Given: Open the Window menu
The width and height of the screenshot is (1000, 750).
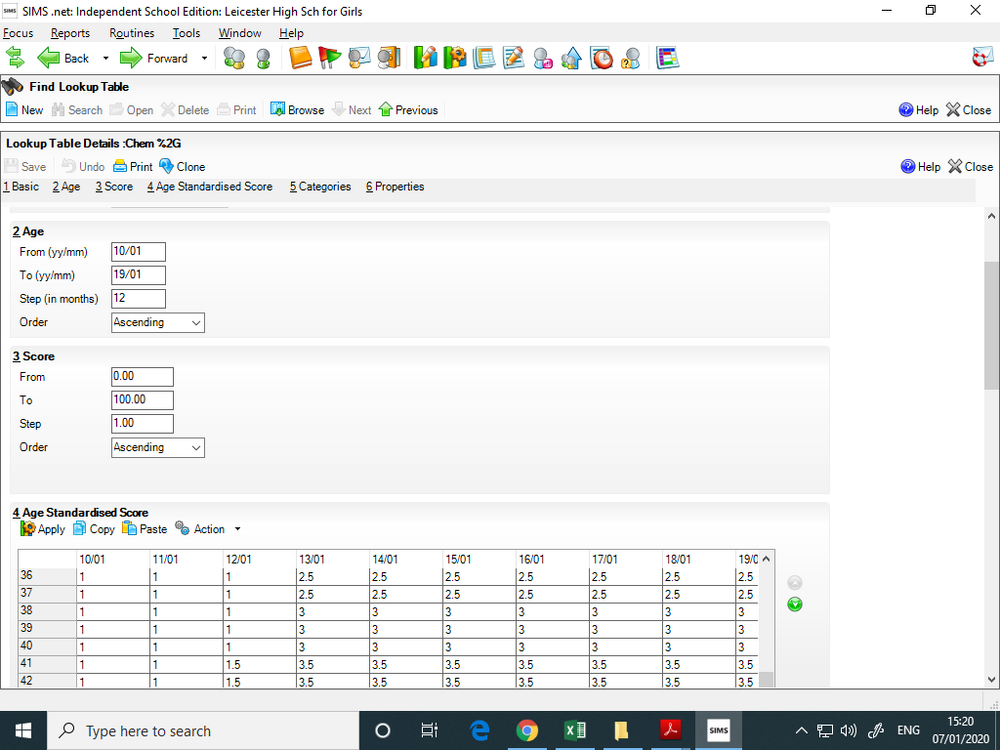Looking at the screenshot, I should (x=240, y=33).
